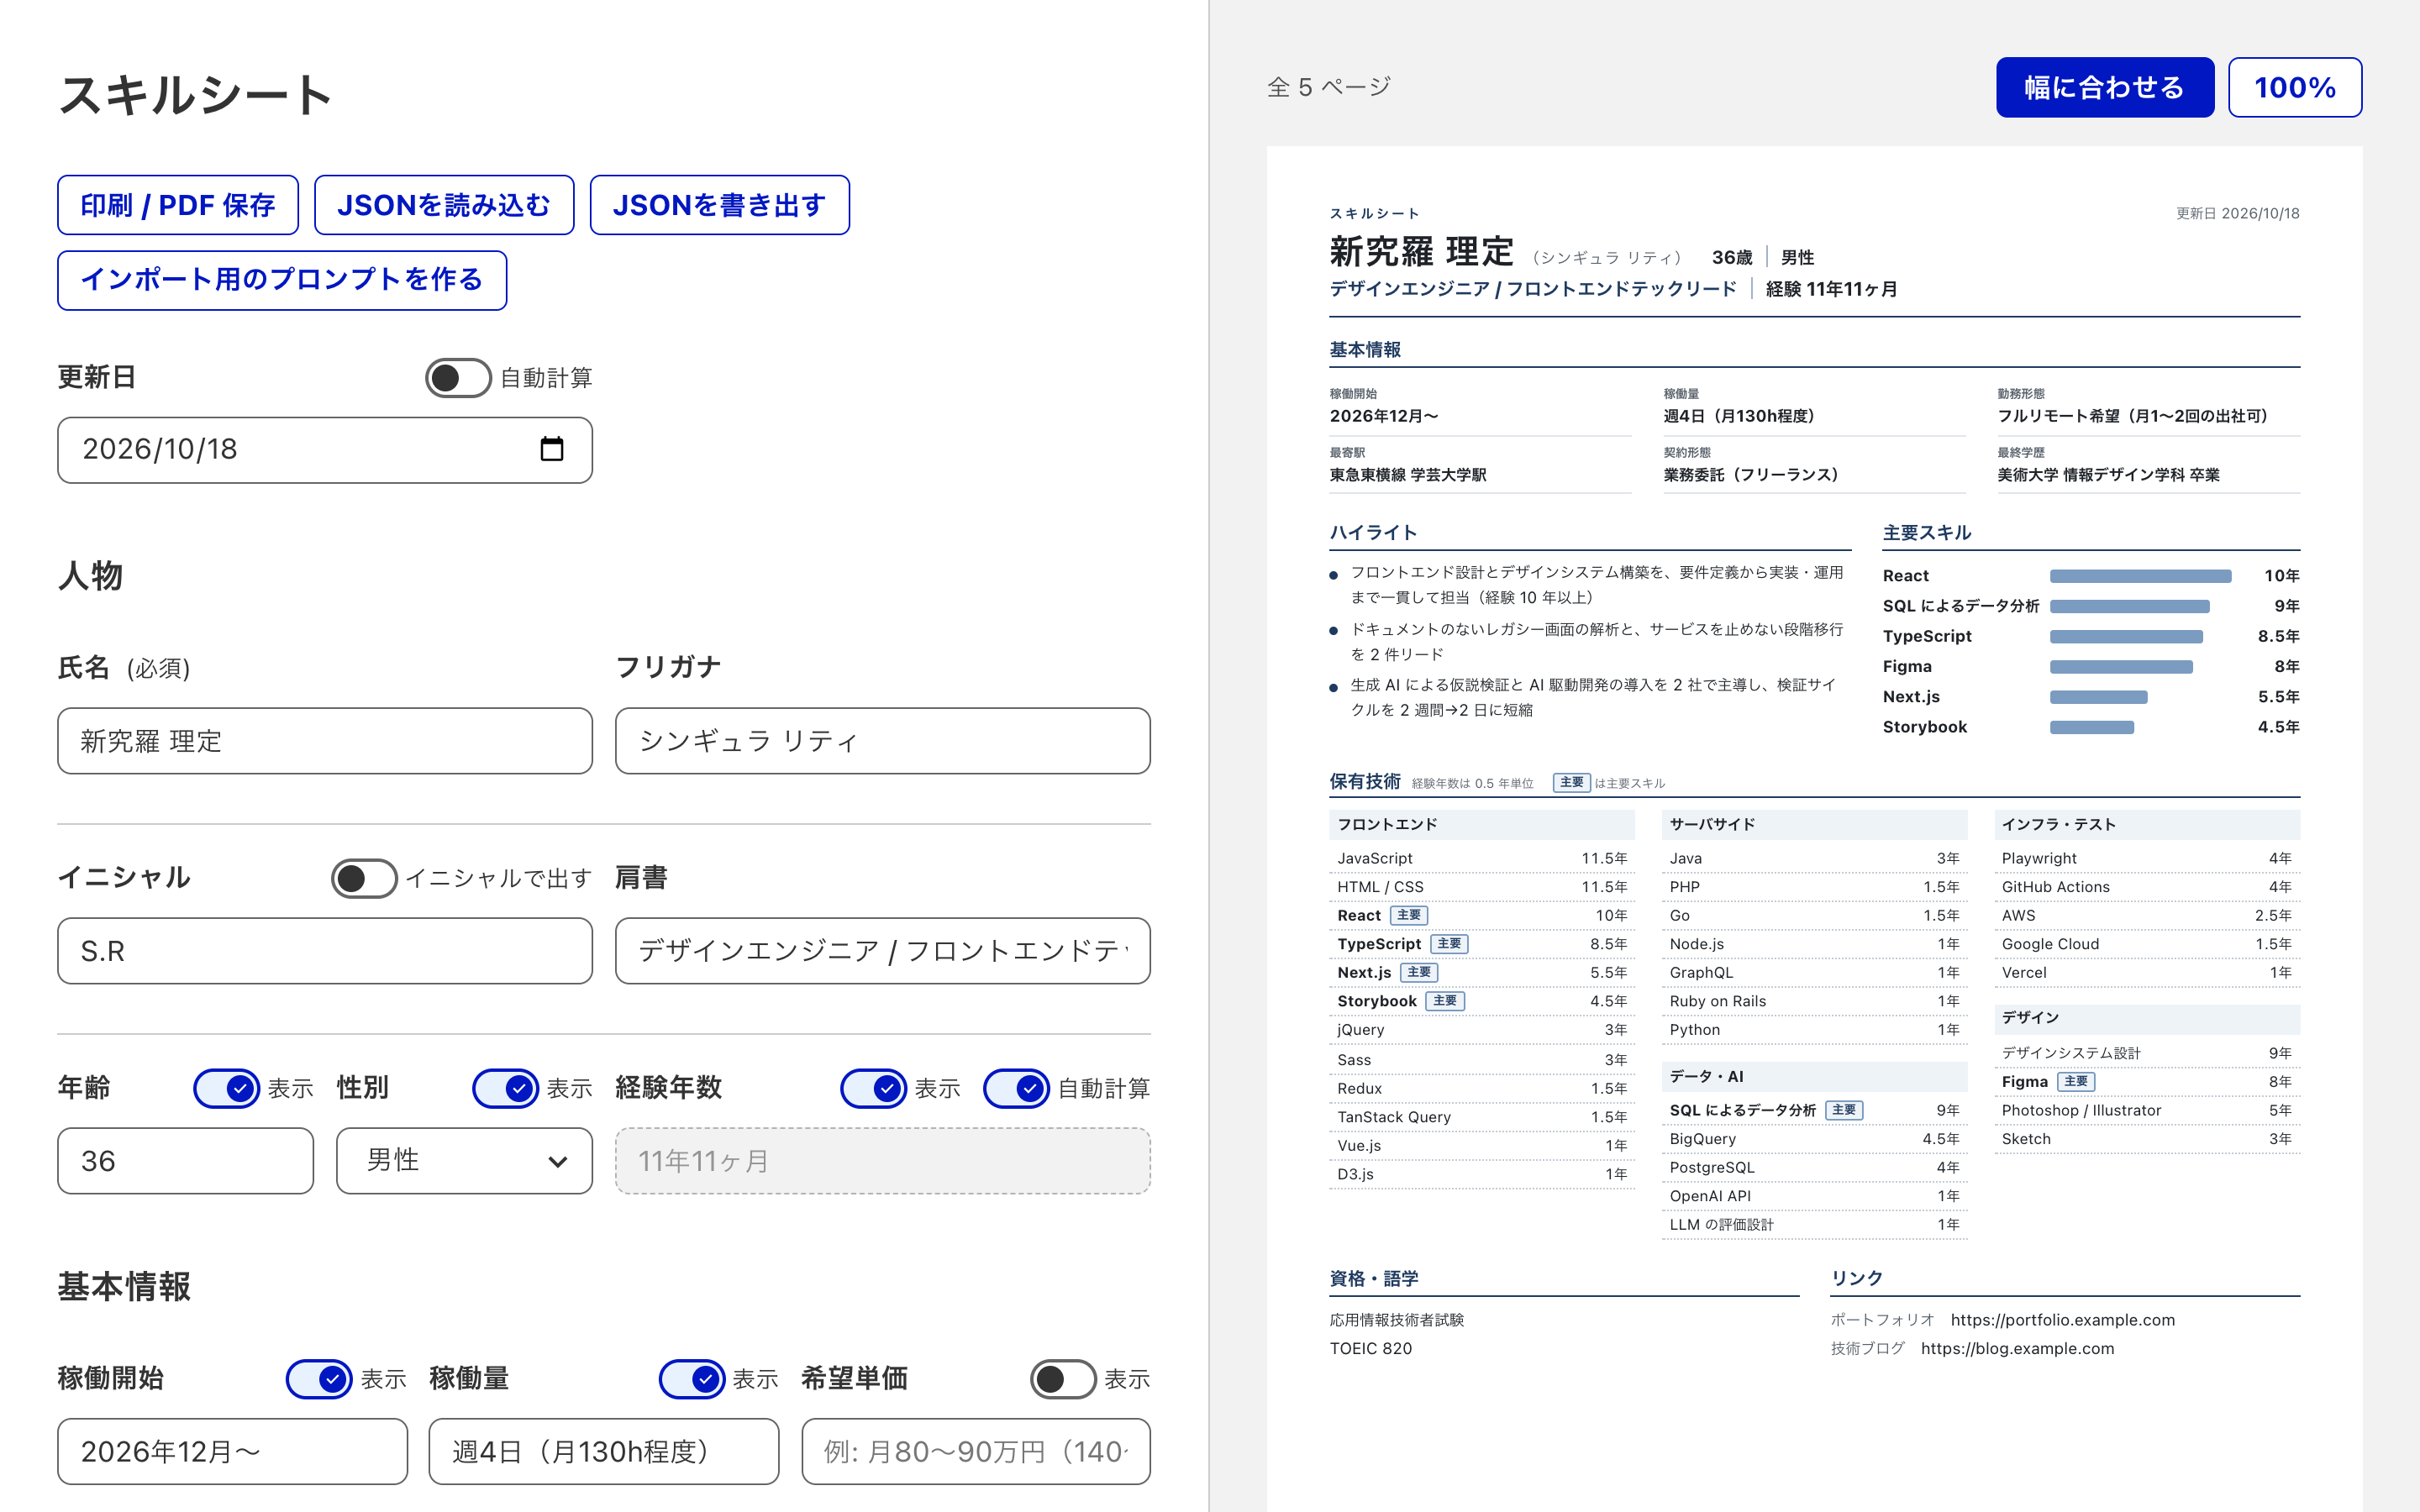Click TOEIC 820 in 資格・語学 section
Screen dimensions: 2420x1512
pos(1371,1348)
